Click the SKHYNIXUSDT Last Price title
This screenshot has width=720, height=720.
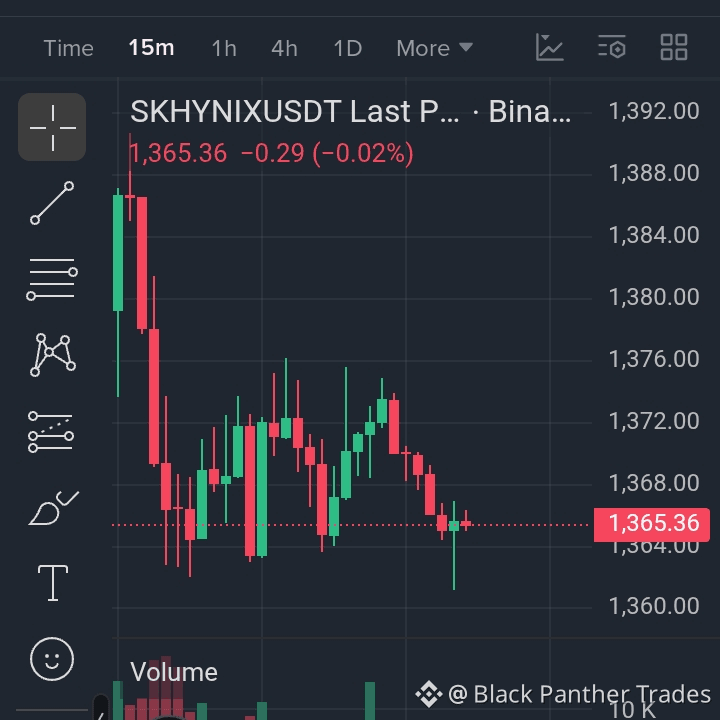coord(295,112)
